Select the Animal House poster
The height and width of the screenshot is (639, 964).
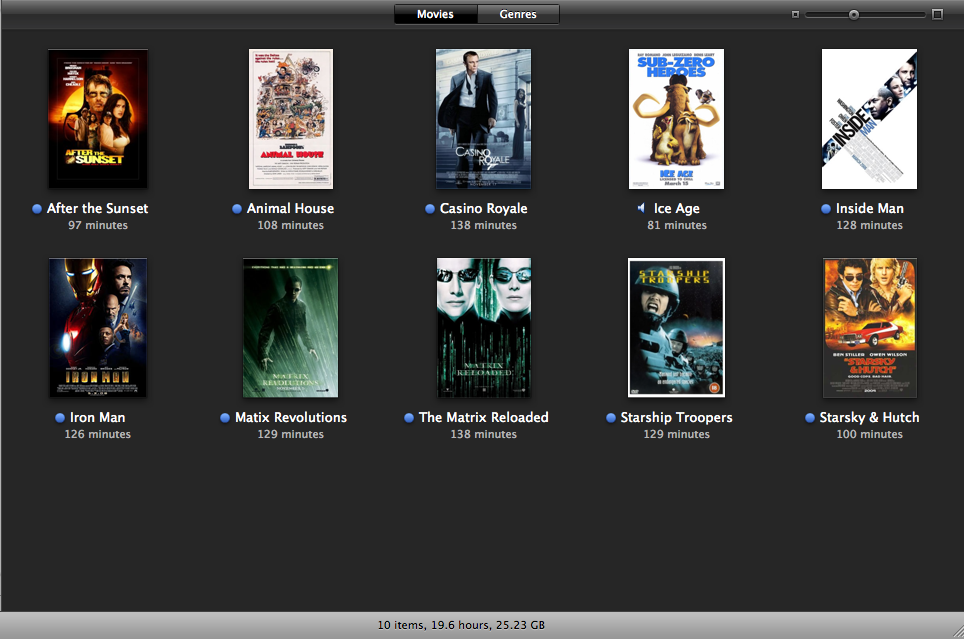[291, 119]
